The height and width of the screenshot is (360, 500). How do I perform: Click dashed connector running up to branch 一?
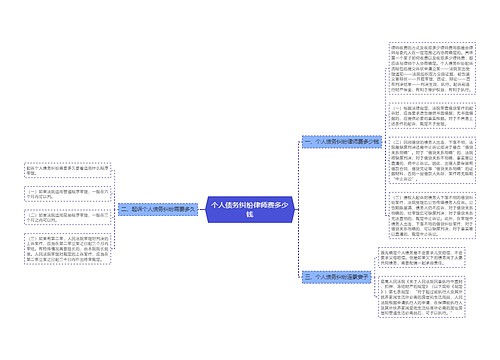click(298, 175)
